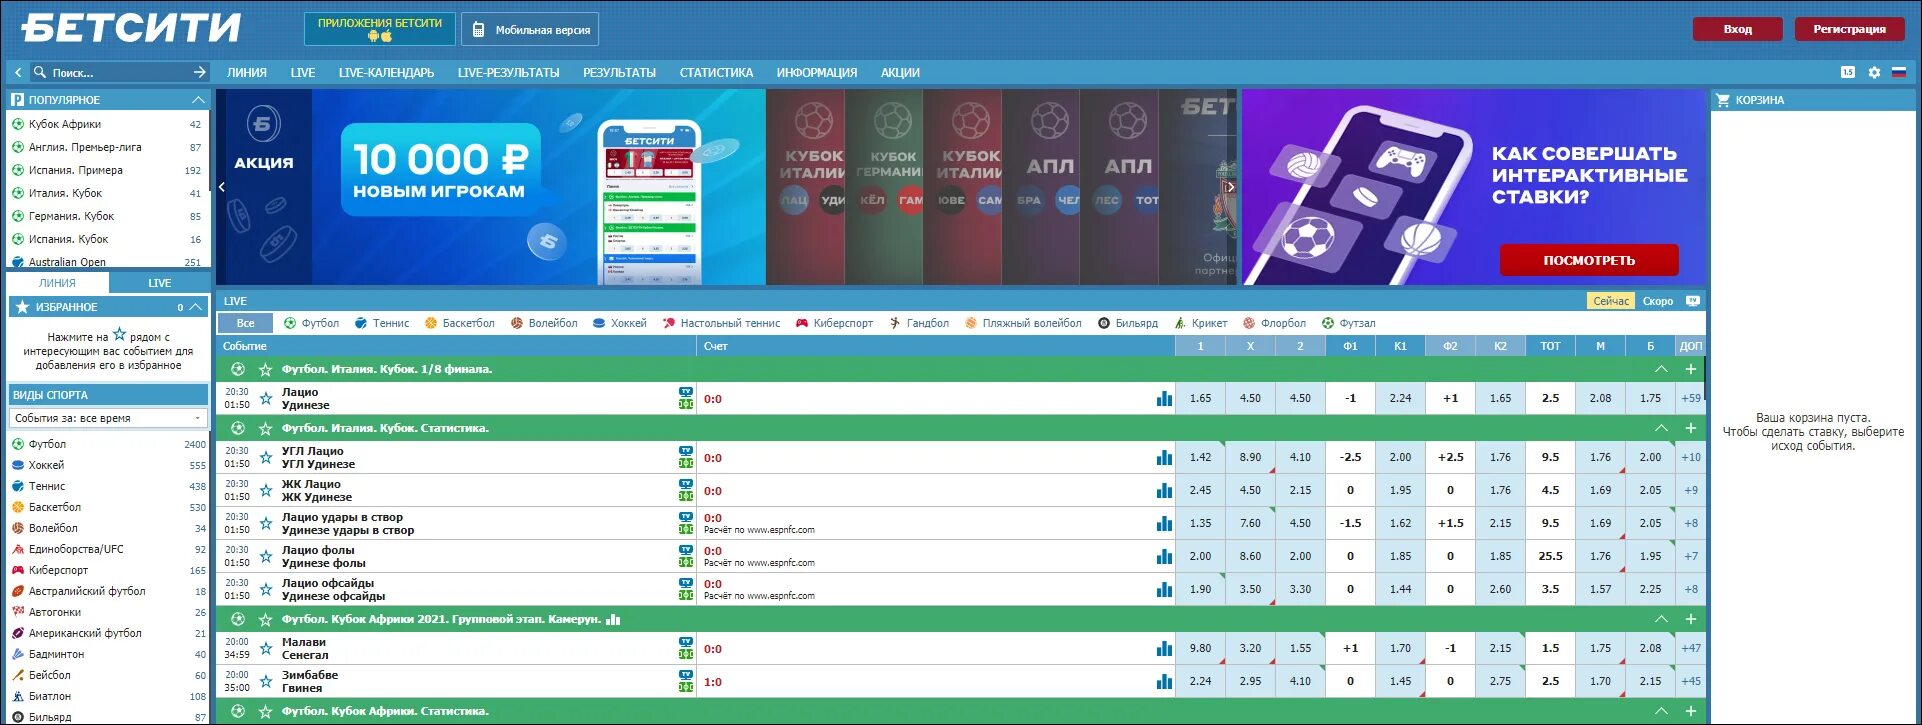Collapse left sidebar with the back arrow
The height and width of the screenshot is (725, 1922).
click(18, 72)
